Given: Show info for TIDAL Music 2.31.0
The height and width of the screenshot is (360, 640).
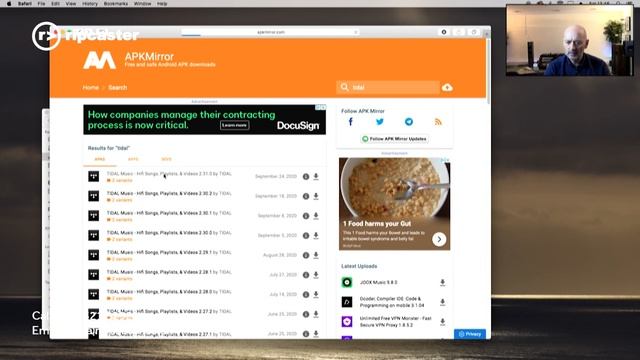Looking at the screenshot, I should tap(306, 176).
